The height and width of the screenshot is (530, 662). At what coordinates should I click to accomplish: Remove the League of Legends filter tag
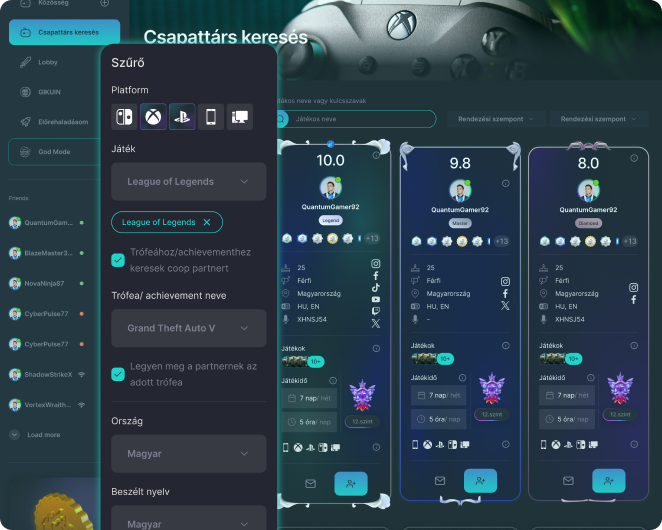pyautogui.click(x=207, y=222)
